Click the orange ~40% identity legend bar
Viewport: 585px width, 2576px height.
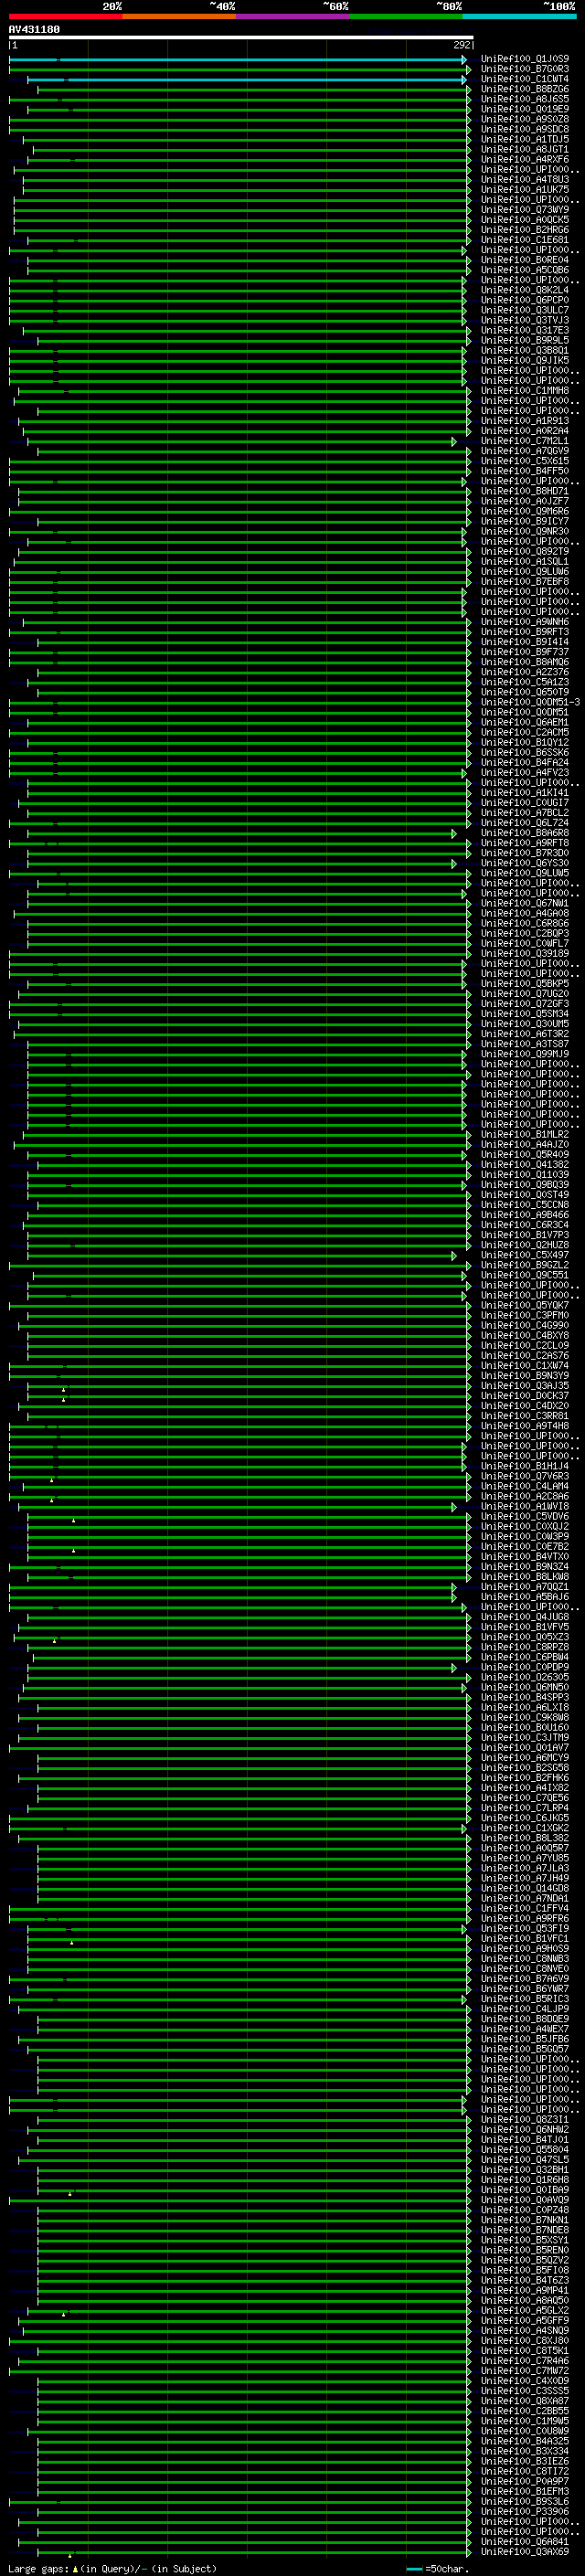(x=179, y=17)
